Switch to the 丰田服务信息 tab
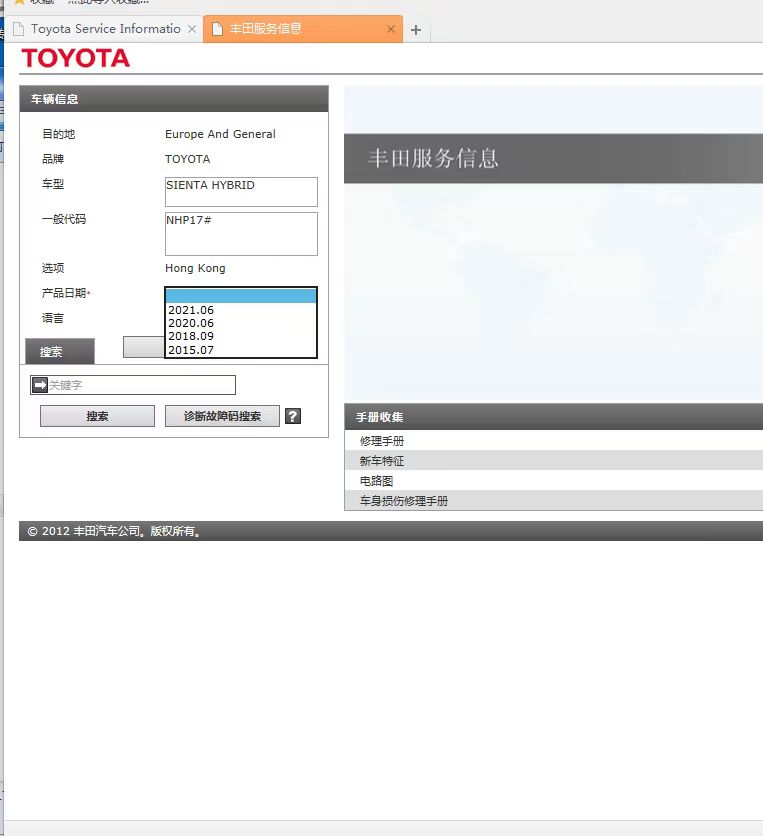Image resolution: width=763 pixels, height=836 pixels. (302, 29)
